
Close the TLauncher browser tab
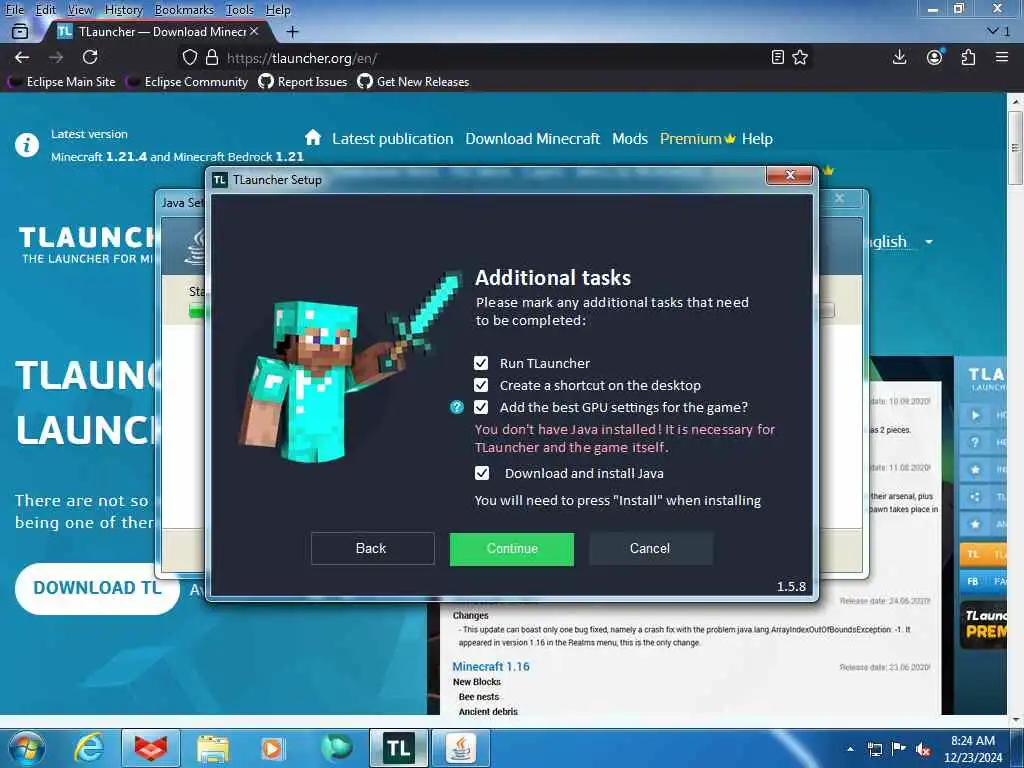(x=254, y=31)
